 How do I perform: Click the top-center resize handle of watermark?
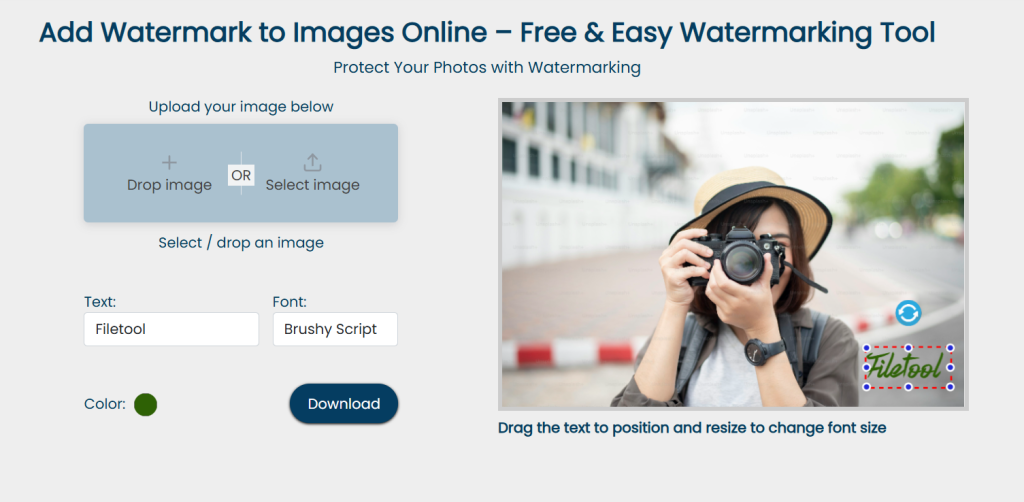coord(908,348)
